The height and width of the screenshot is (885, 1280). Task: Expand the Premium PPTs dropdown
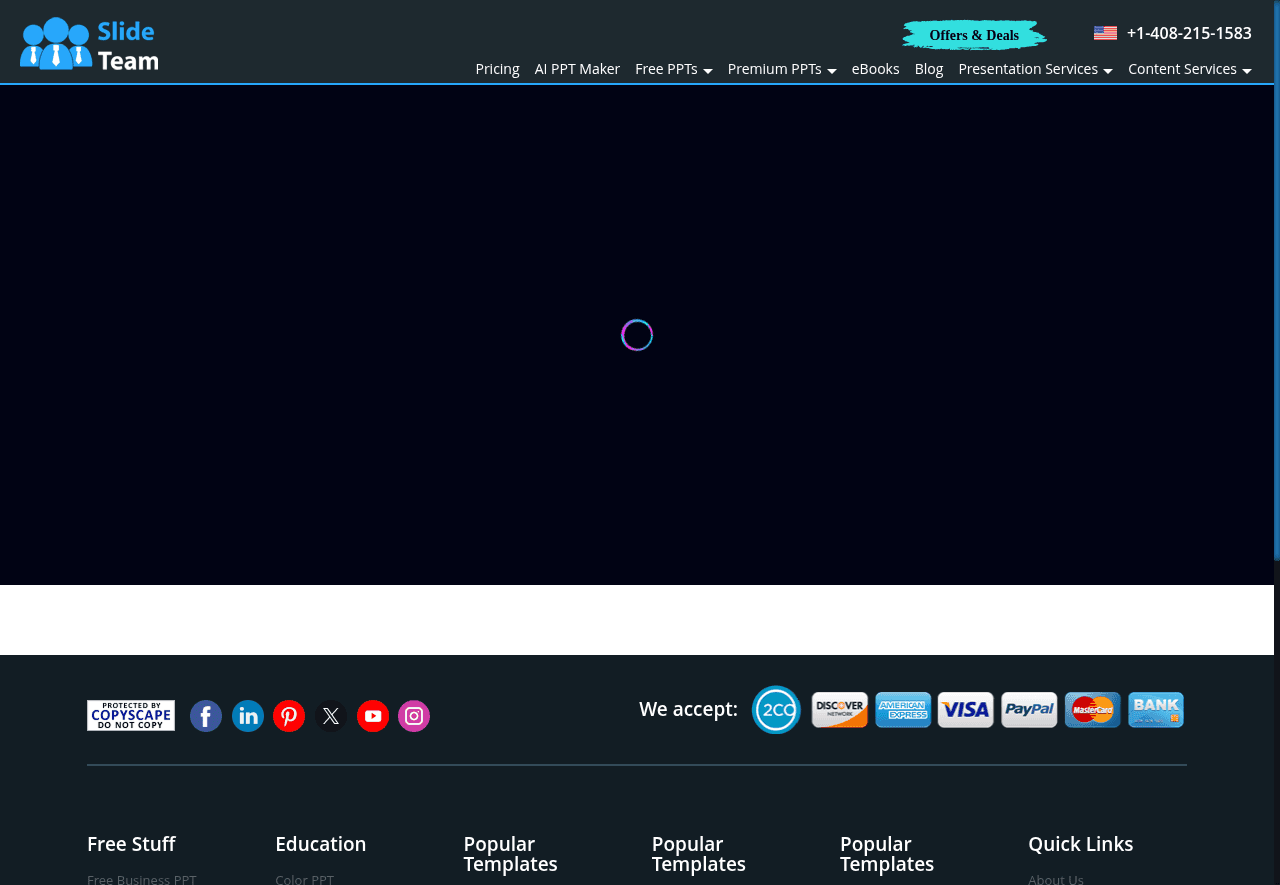781,69
